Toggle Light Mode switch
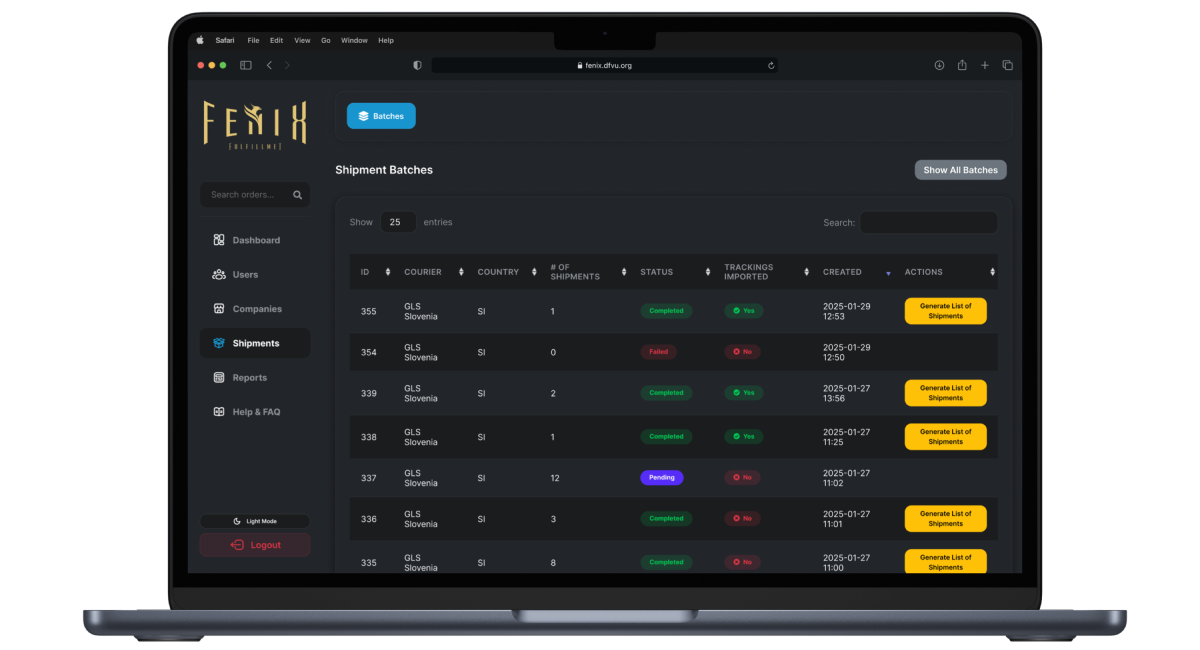This screenshot has height=650, width=1200. pyautogui.click(x=255, y=521)
